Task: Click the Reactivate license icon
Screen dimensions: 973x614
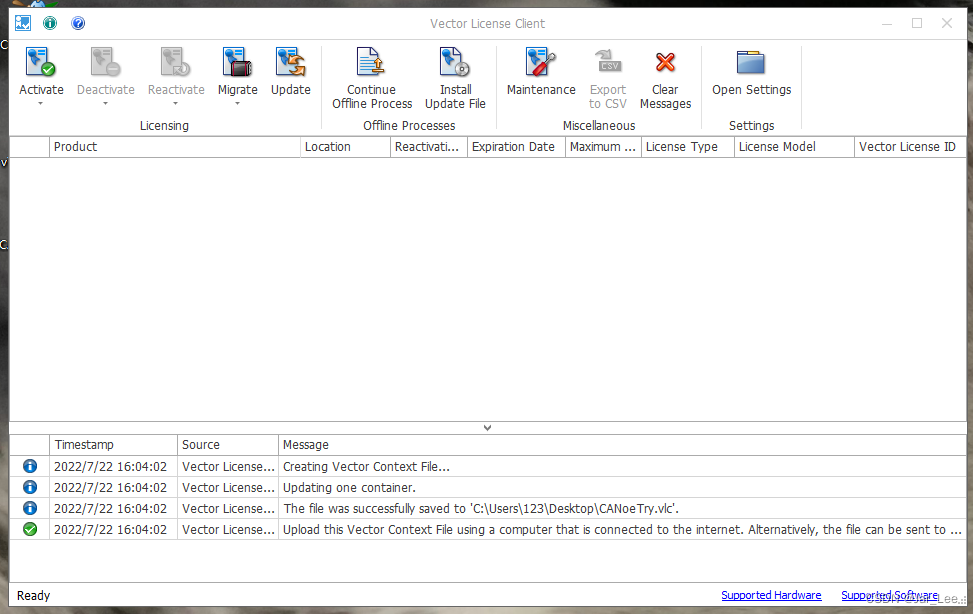Action: coord(176,62)
